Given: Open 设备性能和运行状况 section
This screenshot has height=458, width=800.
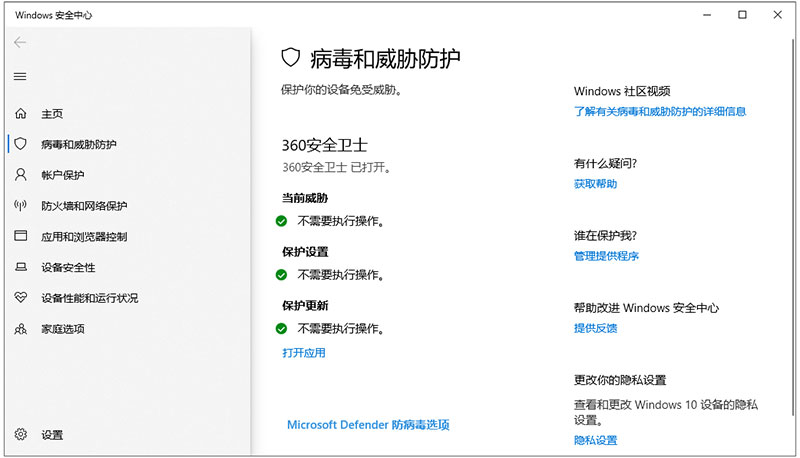Looking at the screenshot, I should tap(90, 298).
